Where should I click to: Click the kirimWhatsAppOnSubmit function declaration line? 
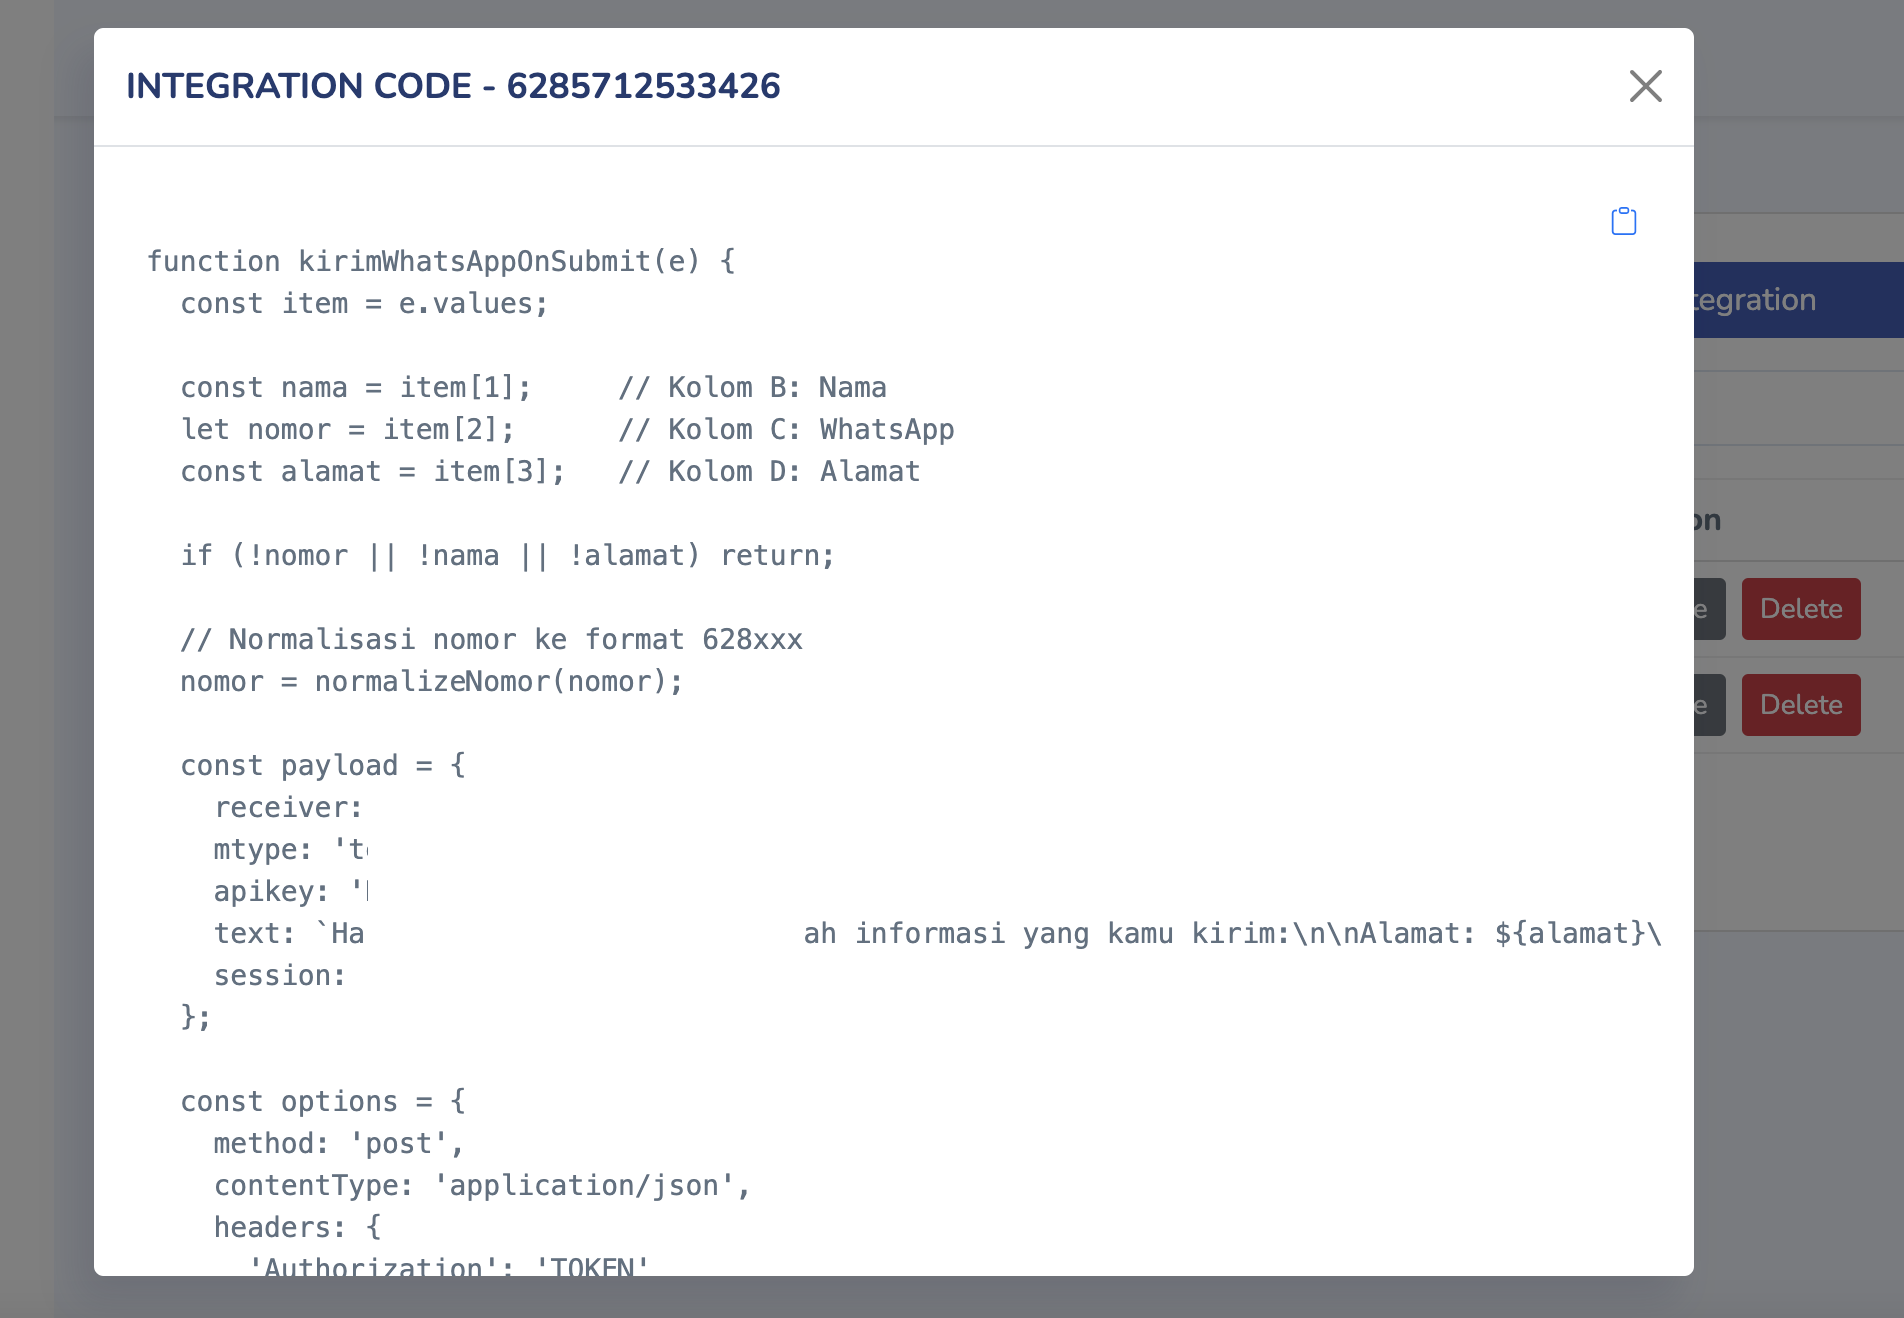441,262
